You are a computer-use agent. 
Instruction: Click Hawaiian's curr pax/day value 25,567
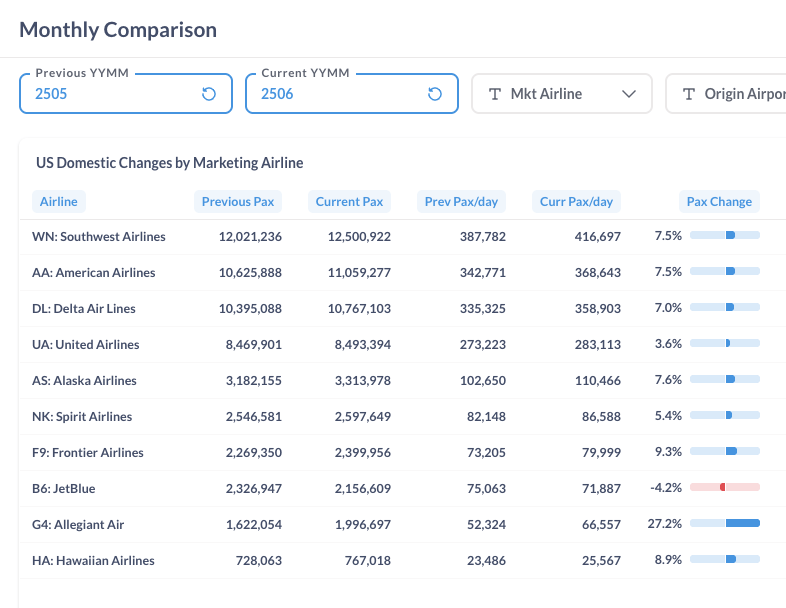coord(601,561)
